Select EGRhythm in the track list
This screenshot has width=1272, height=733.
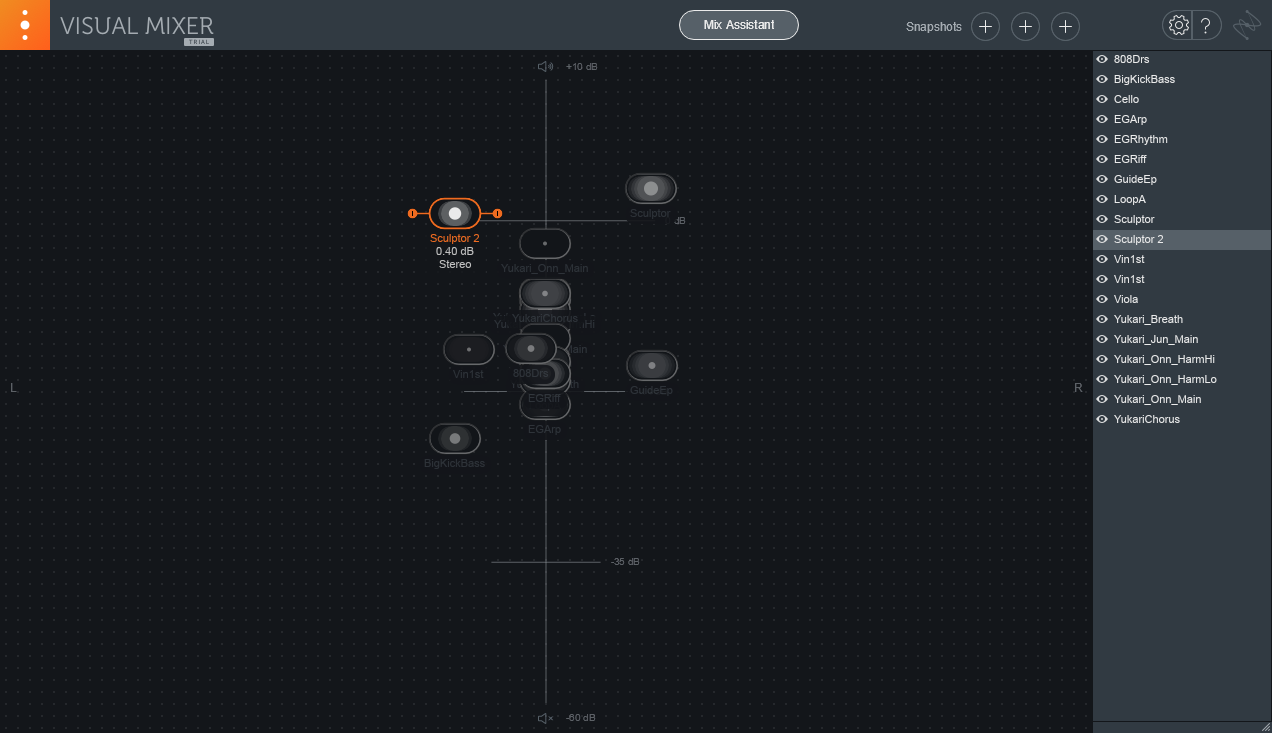click(x=1182, y=139)
